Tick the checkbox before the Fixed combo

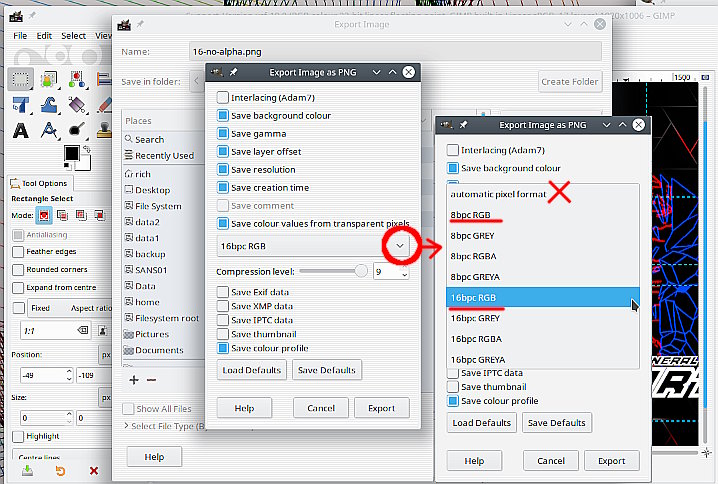(x=19, y=308)
